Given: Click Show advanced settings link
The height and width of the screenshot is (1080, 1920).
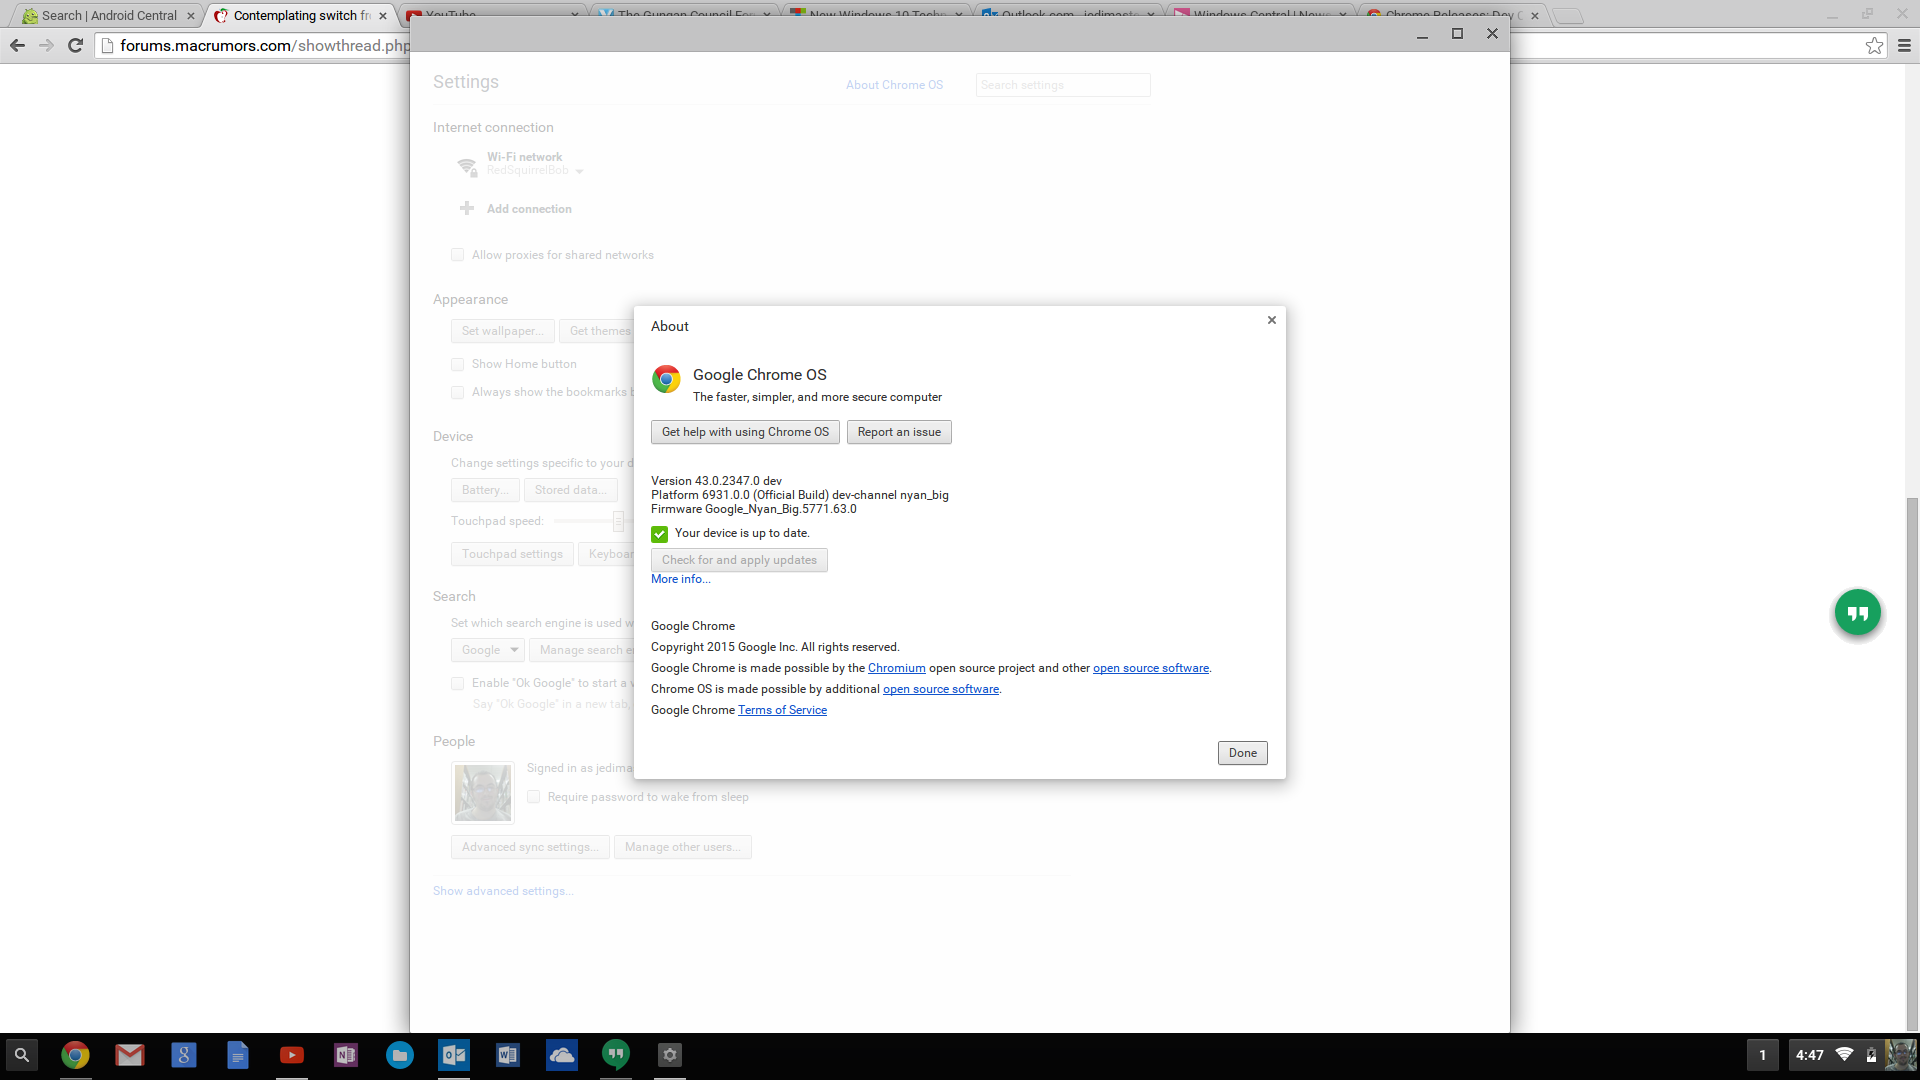Looking at the screenshot, I should [503, 891].
